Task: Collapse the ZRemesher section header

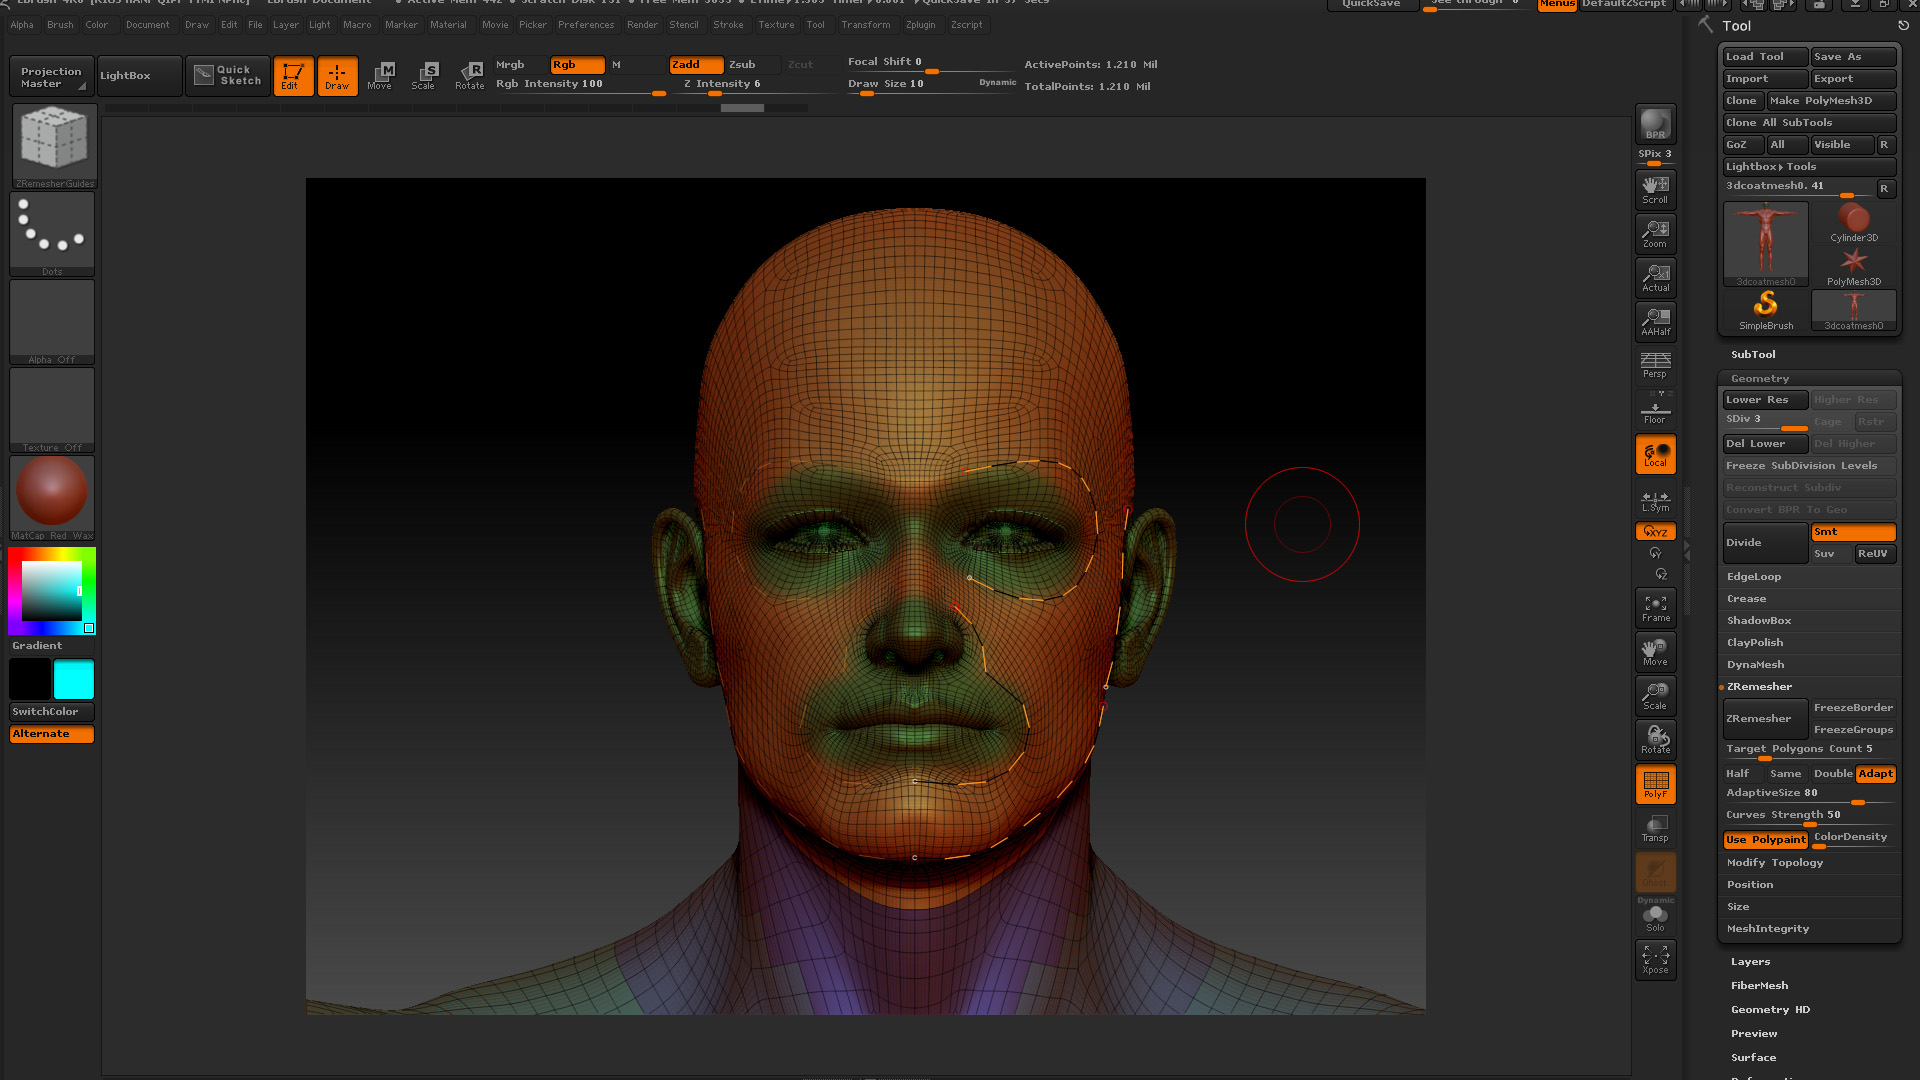Action: (1759, 687)
